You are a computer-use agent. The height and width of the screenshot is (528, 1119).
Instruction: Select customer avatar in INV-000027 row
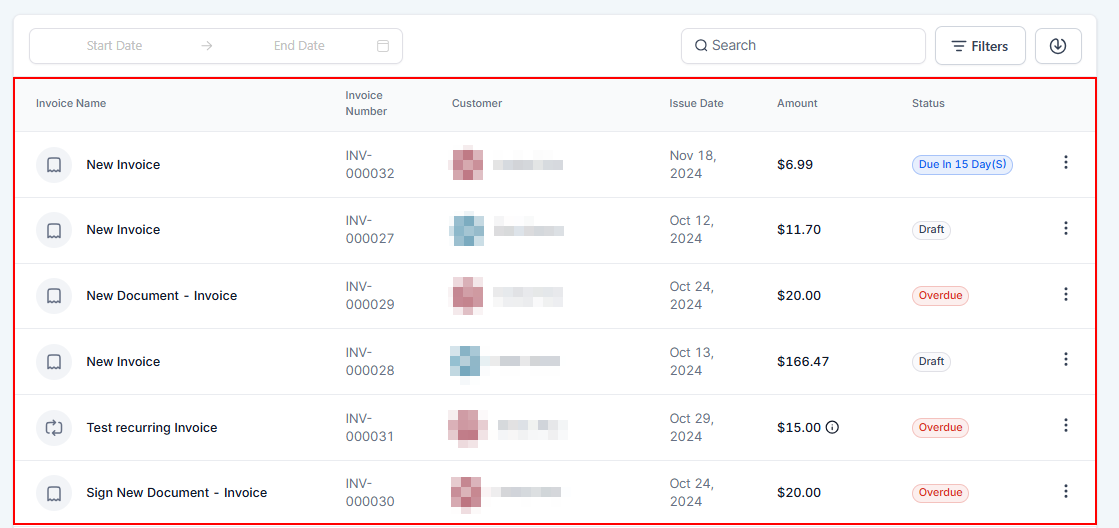pos(467,230)
